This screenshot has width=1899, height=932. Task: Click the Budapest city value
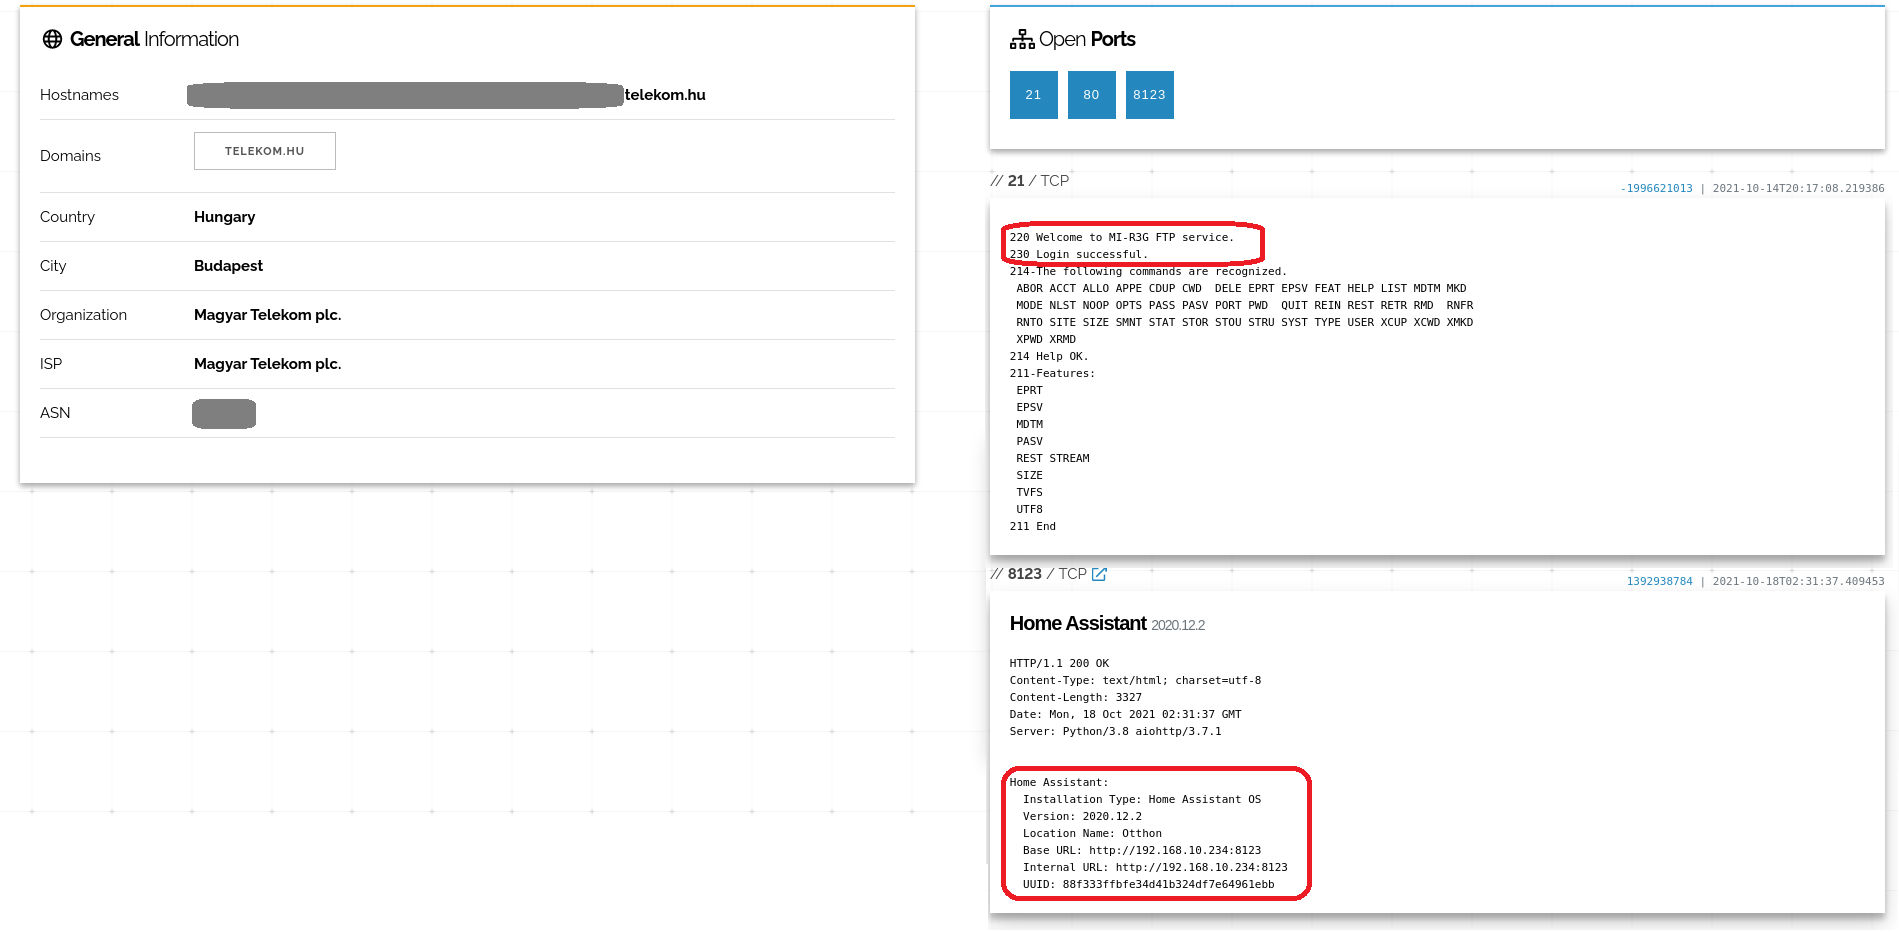click(228, 266)
